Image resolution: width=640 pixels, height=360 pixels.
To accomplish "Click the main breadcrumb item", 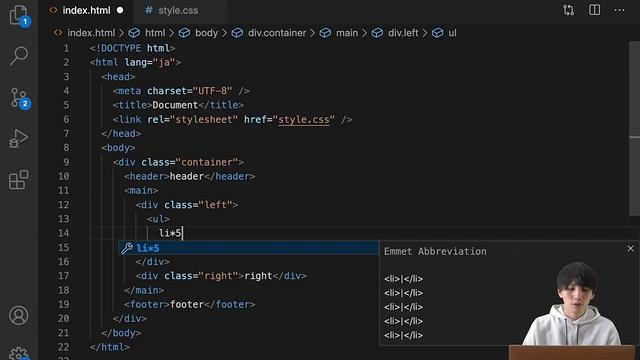I will click(347, 33).
